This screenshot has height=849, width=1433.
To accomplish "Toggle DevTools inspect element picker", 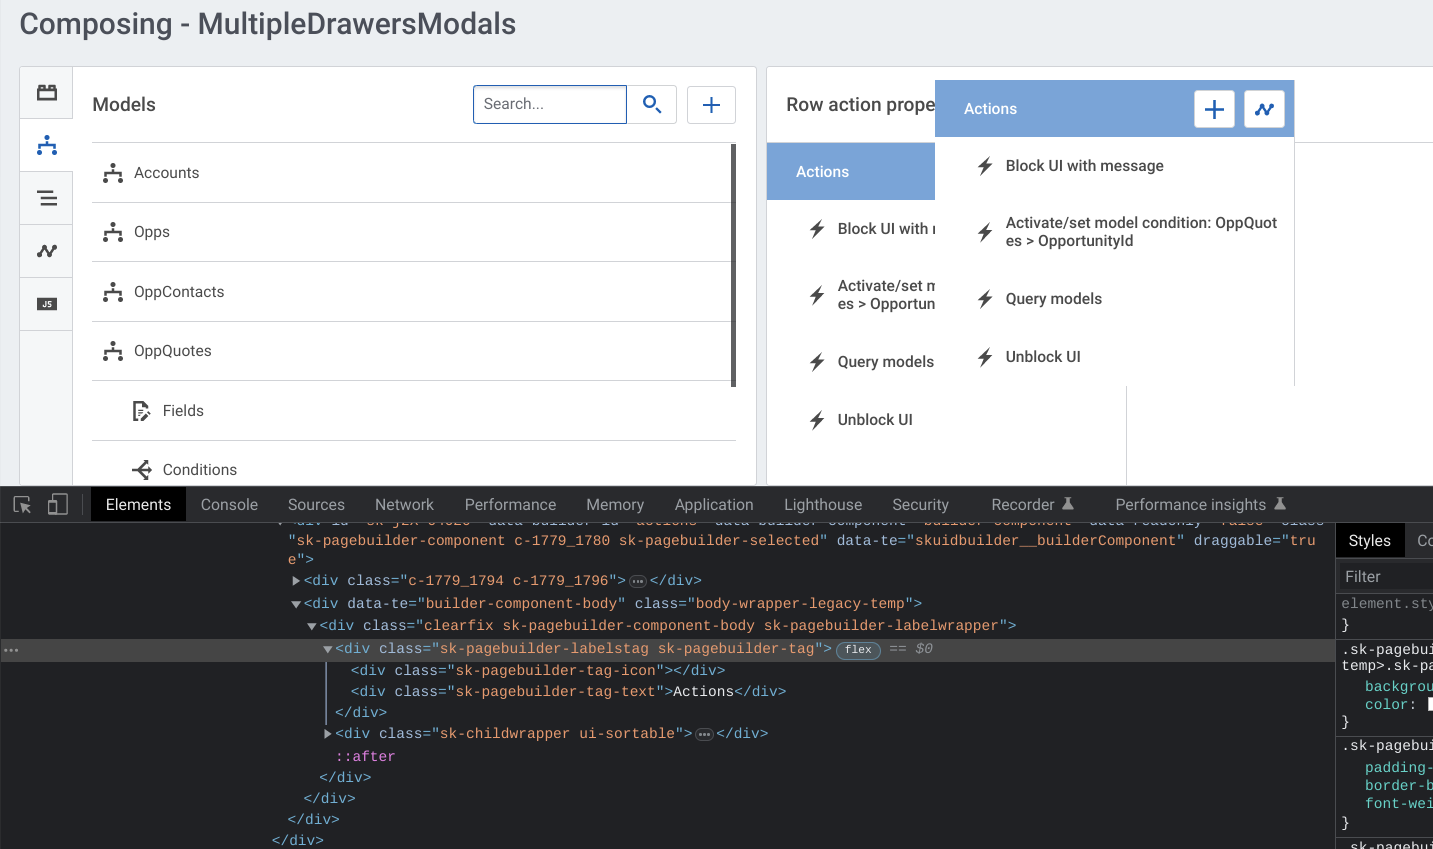I will pos(22,505).
